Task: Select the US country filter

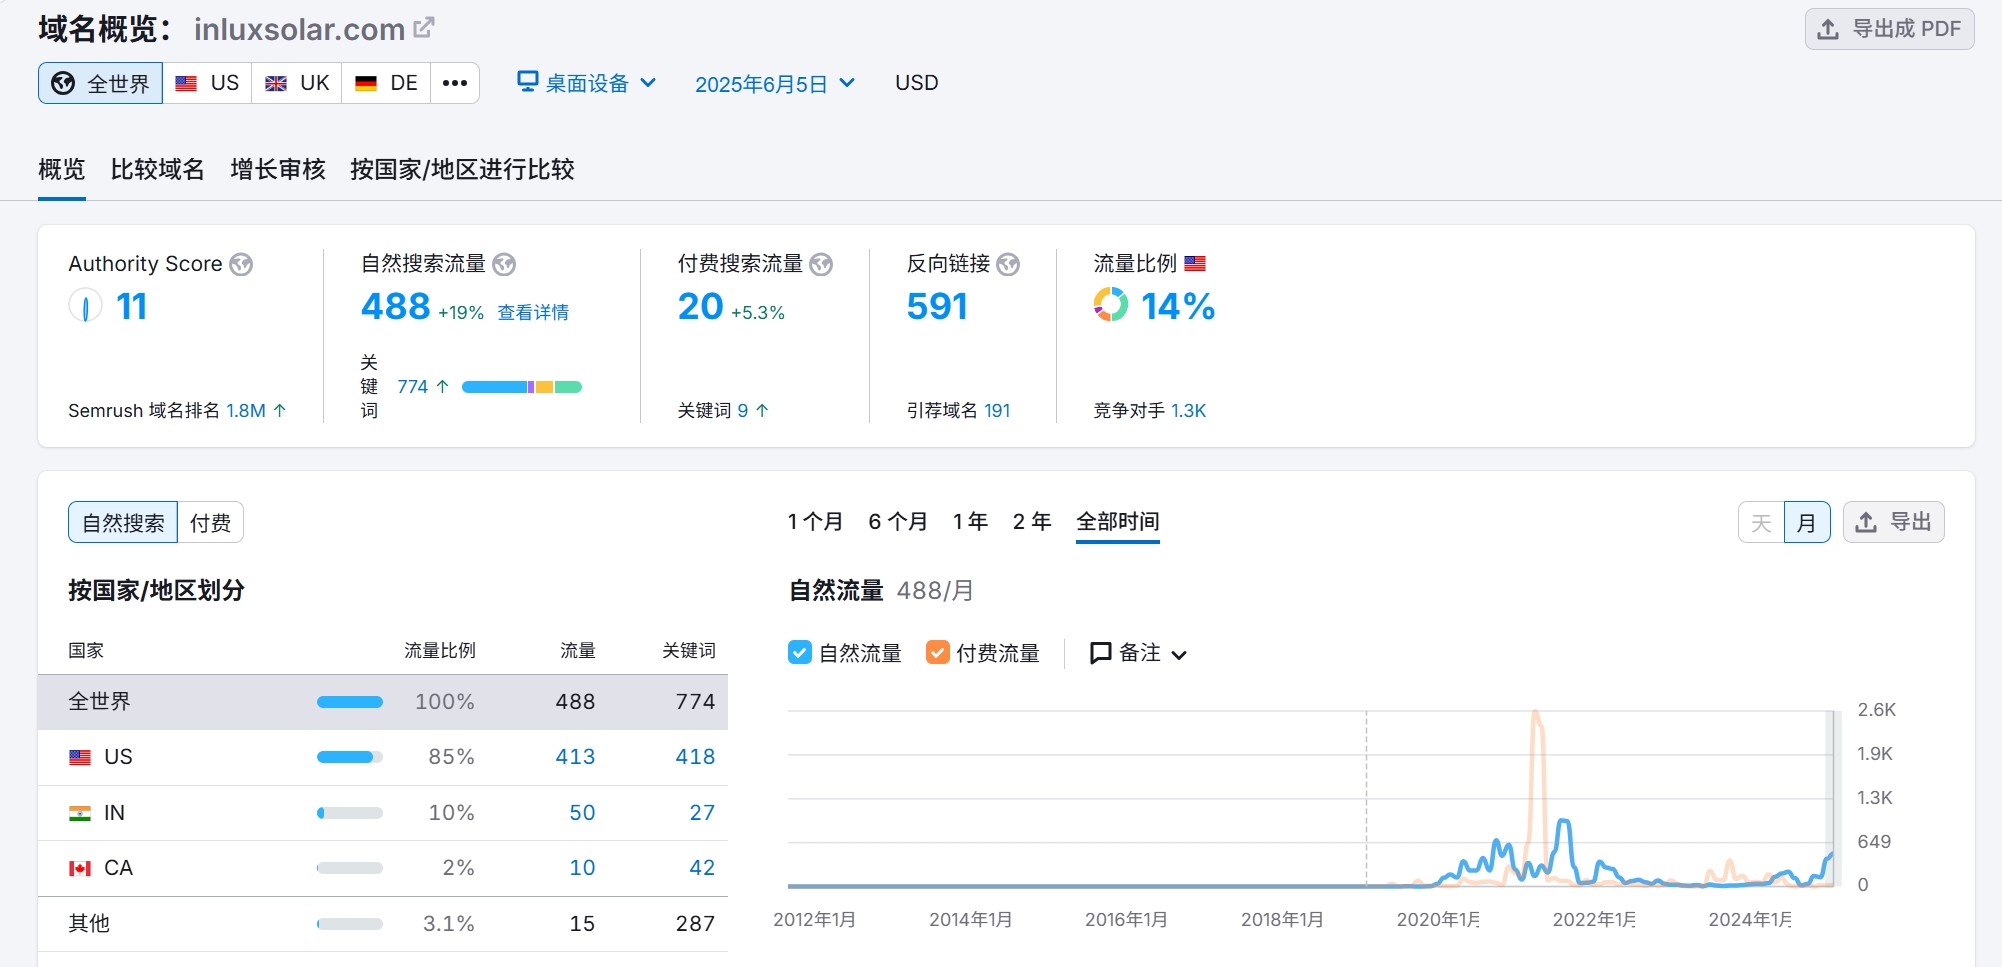Action: [x=207, y=83]
